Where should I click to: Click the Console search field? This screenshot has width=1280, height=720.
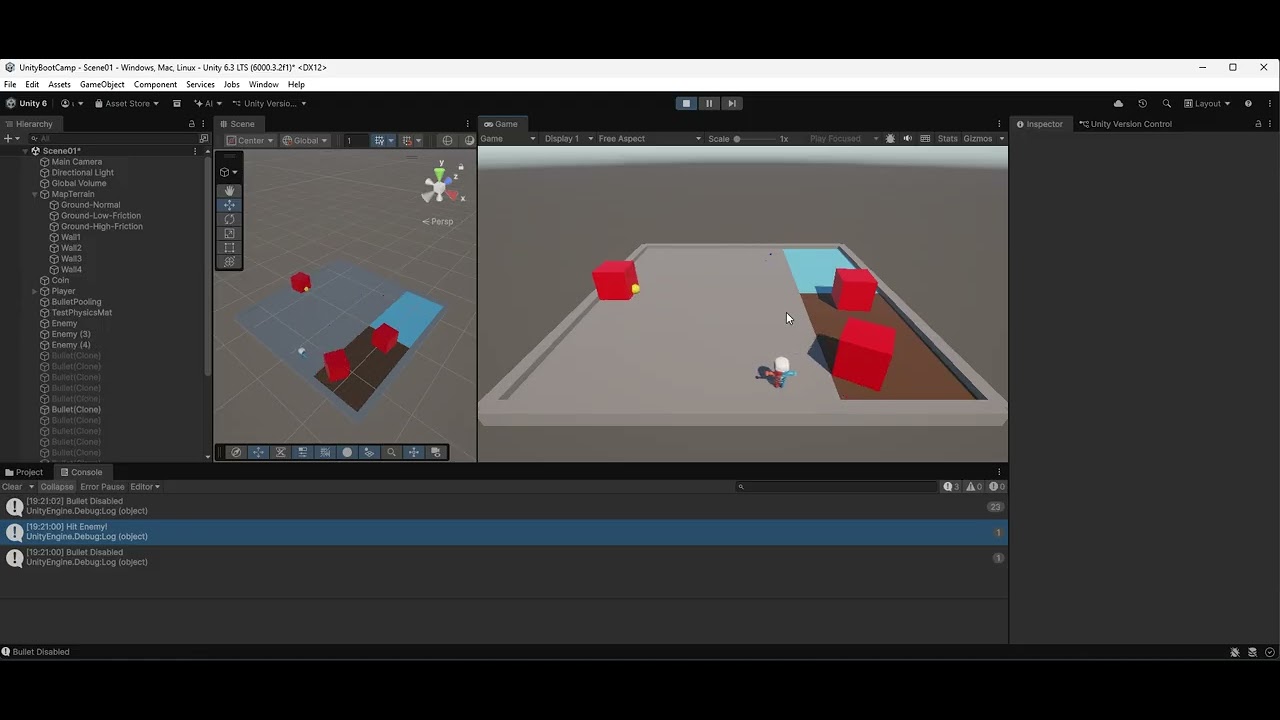click(838, 487)
